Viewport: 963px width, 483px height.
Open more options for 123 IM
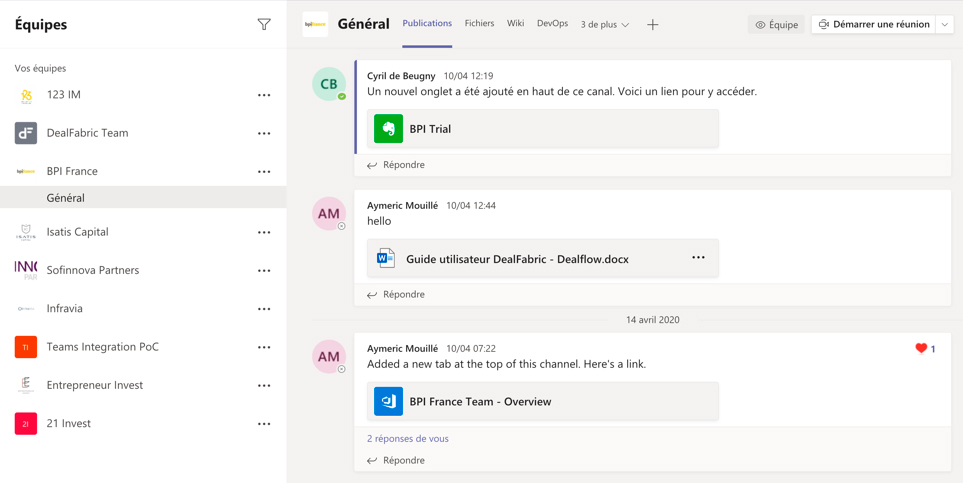pos(264,95)
